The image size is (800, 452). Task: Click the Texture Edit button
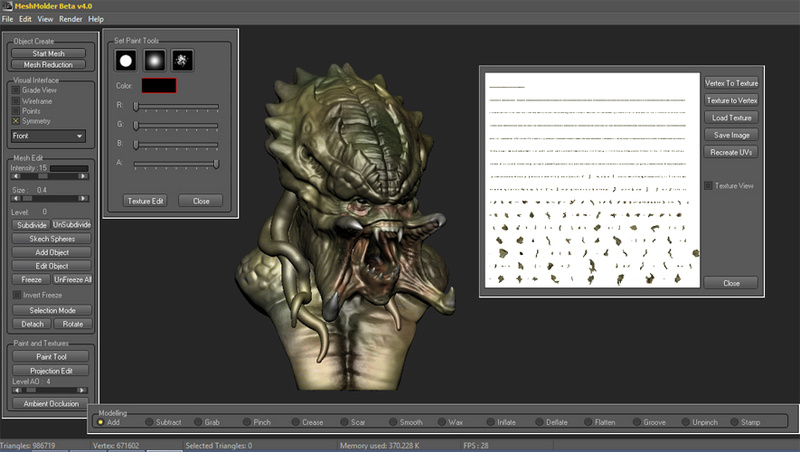145,201
